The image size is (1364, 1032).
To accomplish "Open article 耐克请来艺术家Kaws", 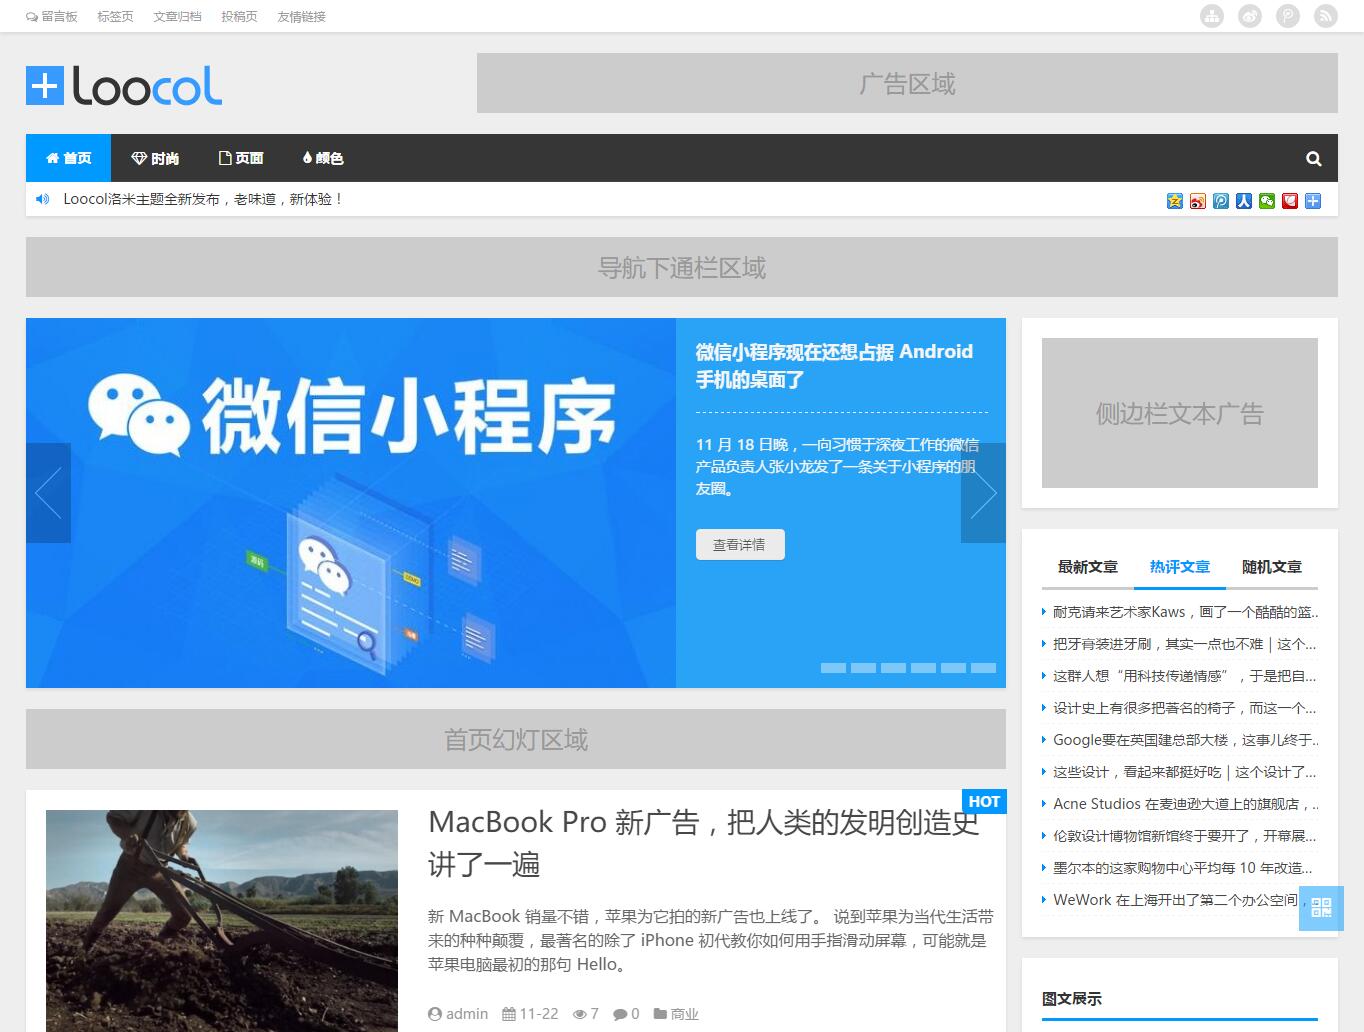I will click(x=1185, y=612).
